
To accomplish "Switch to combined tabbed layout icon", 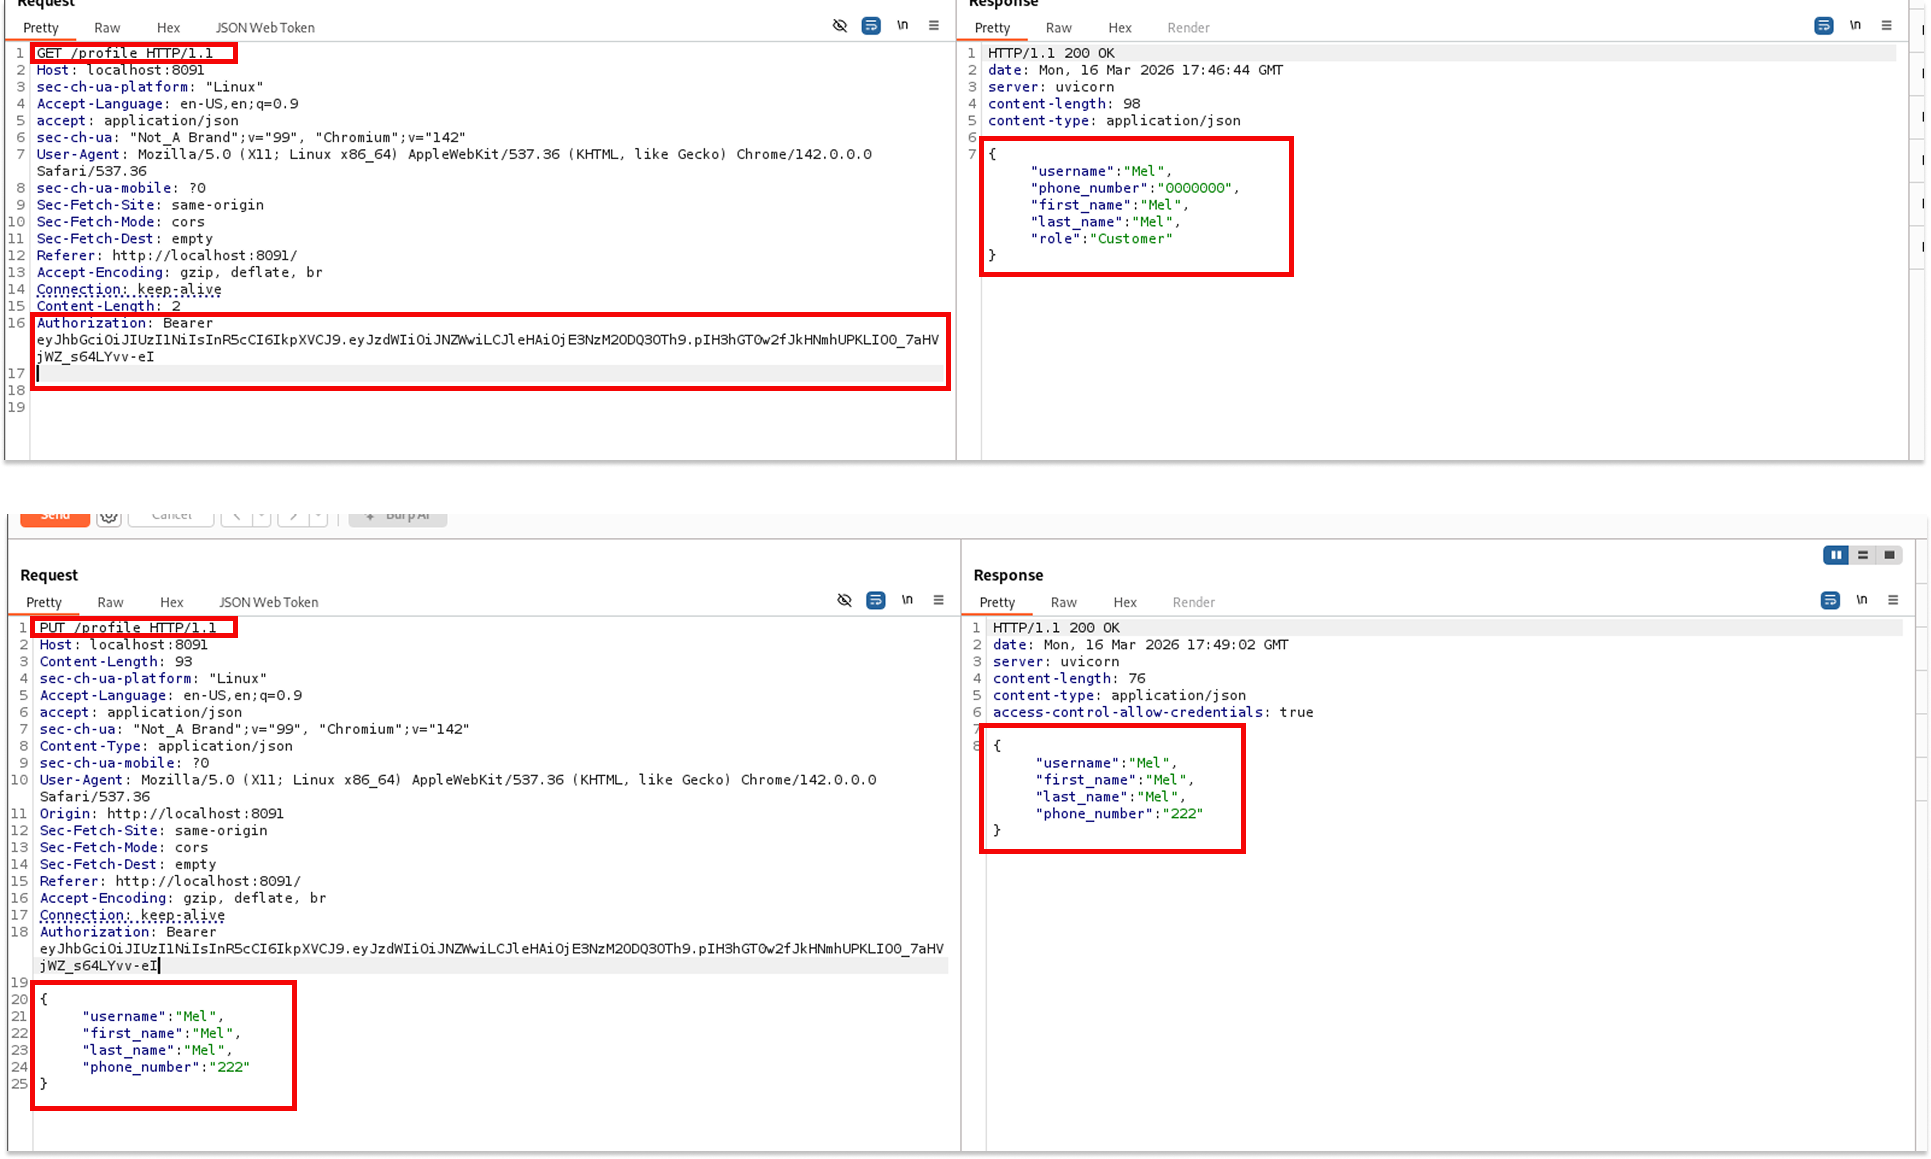I will pyautogui.click(x=1889, y=555).
